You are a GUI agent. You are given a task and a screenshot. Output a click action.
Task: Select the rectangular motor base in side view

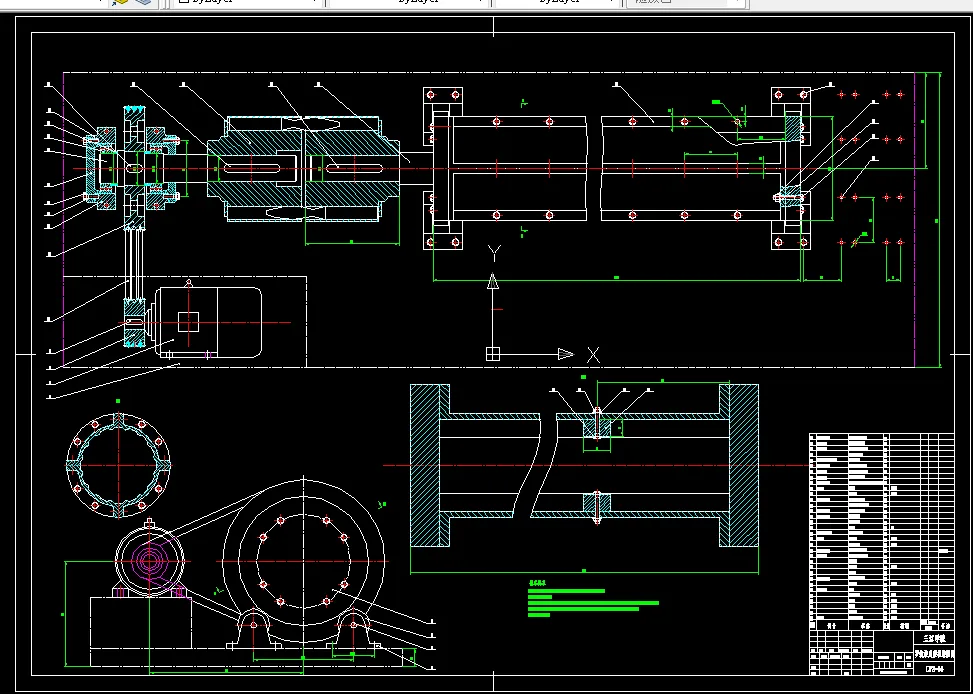(x=141, y=623)
